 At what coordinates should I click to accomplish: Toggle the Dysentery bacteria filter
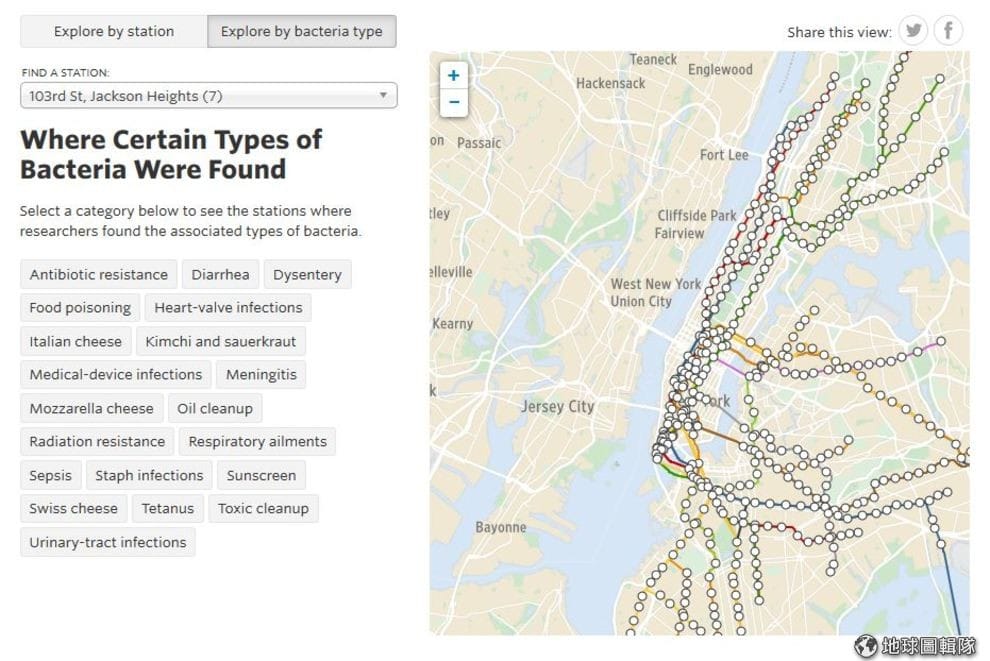click(x=307, y=275)
